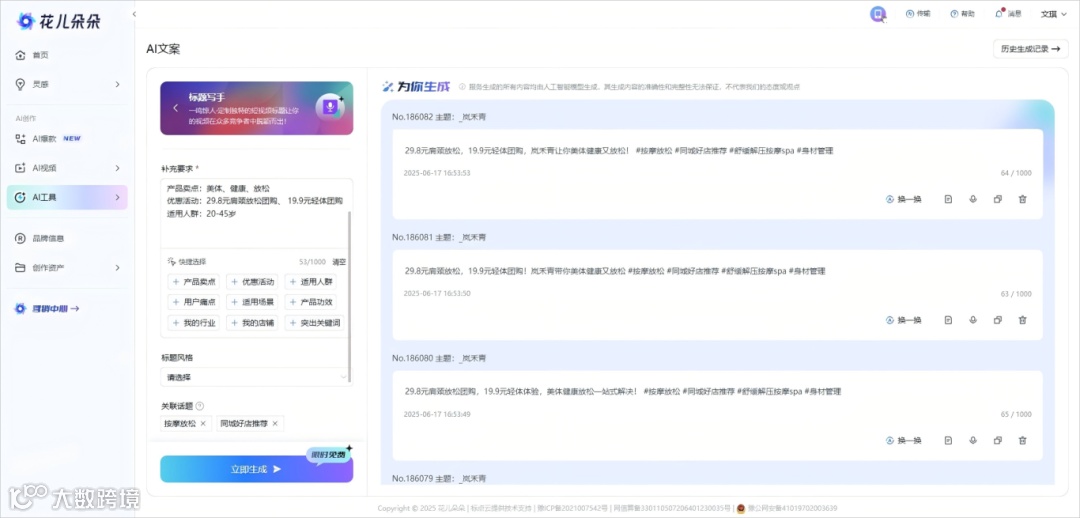Copy the text of result No.186082
This screenshot has width=1080, height=518.
click(997, 199)
